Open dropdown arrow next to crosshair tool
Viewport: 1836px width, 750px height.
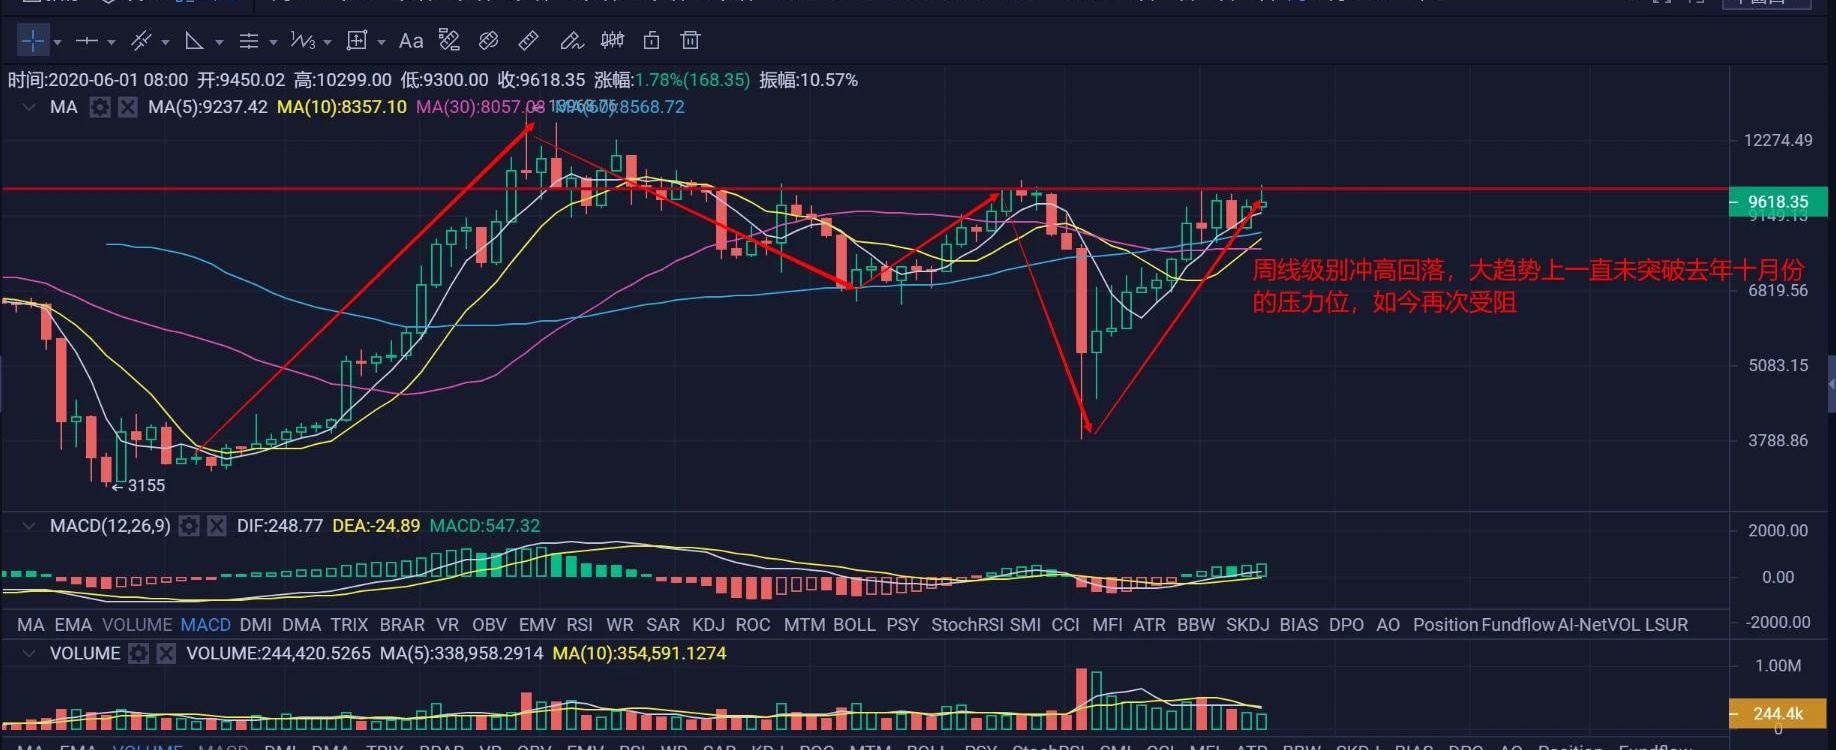point(58,42)
